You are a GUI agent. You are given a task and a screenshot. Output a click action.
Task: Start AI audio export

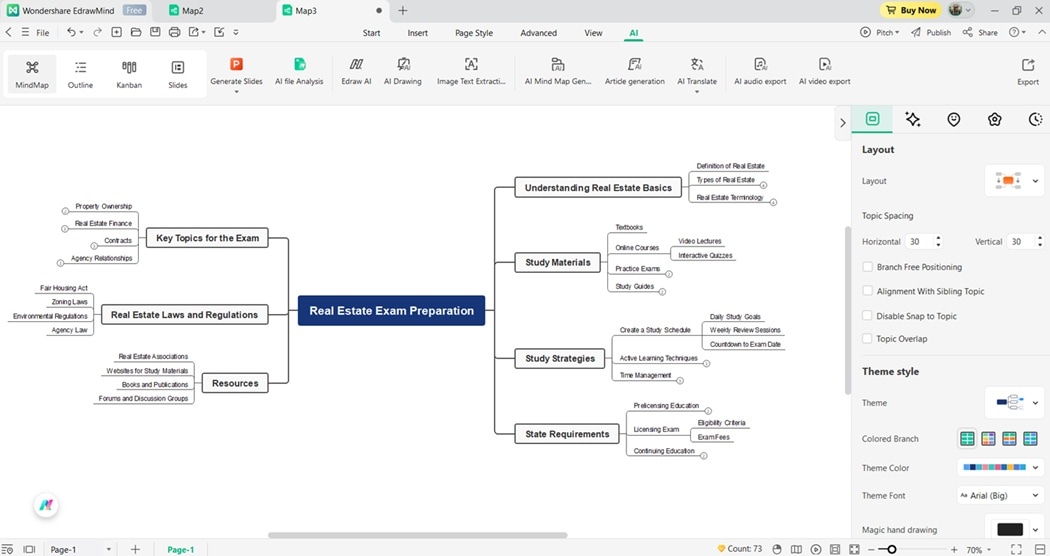coord(760,72)
